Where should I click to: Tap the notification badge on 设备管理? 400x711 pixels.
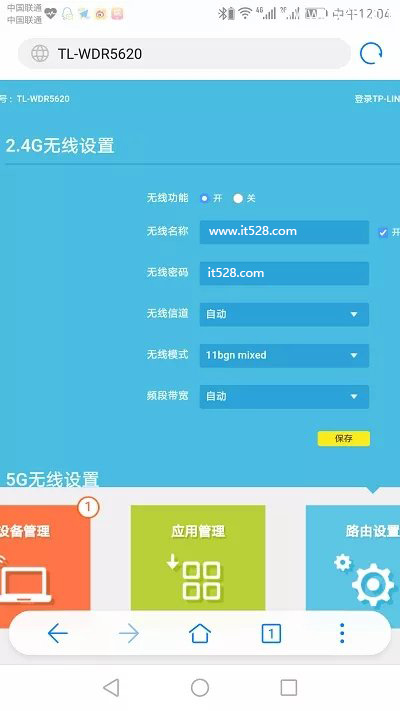click(88, 507)
